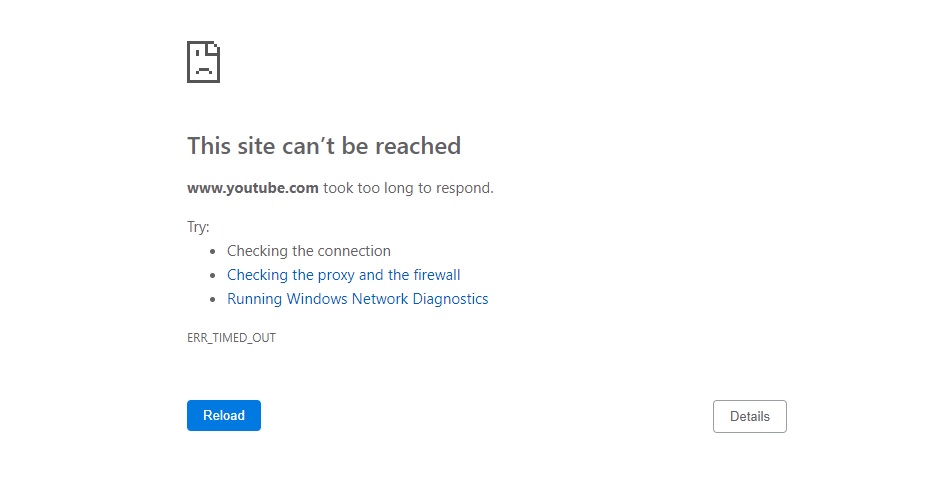Open Checking the proxy and the firewall link

coord(343,275)
